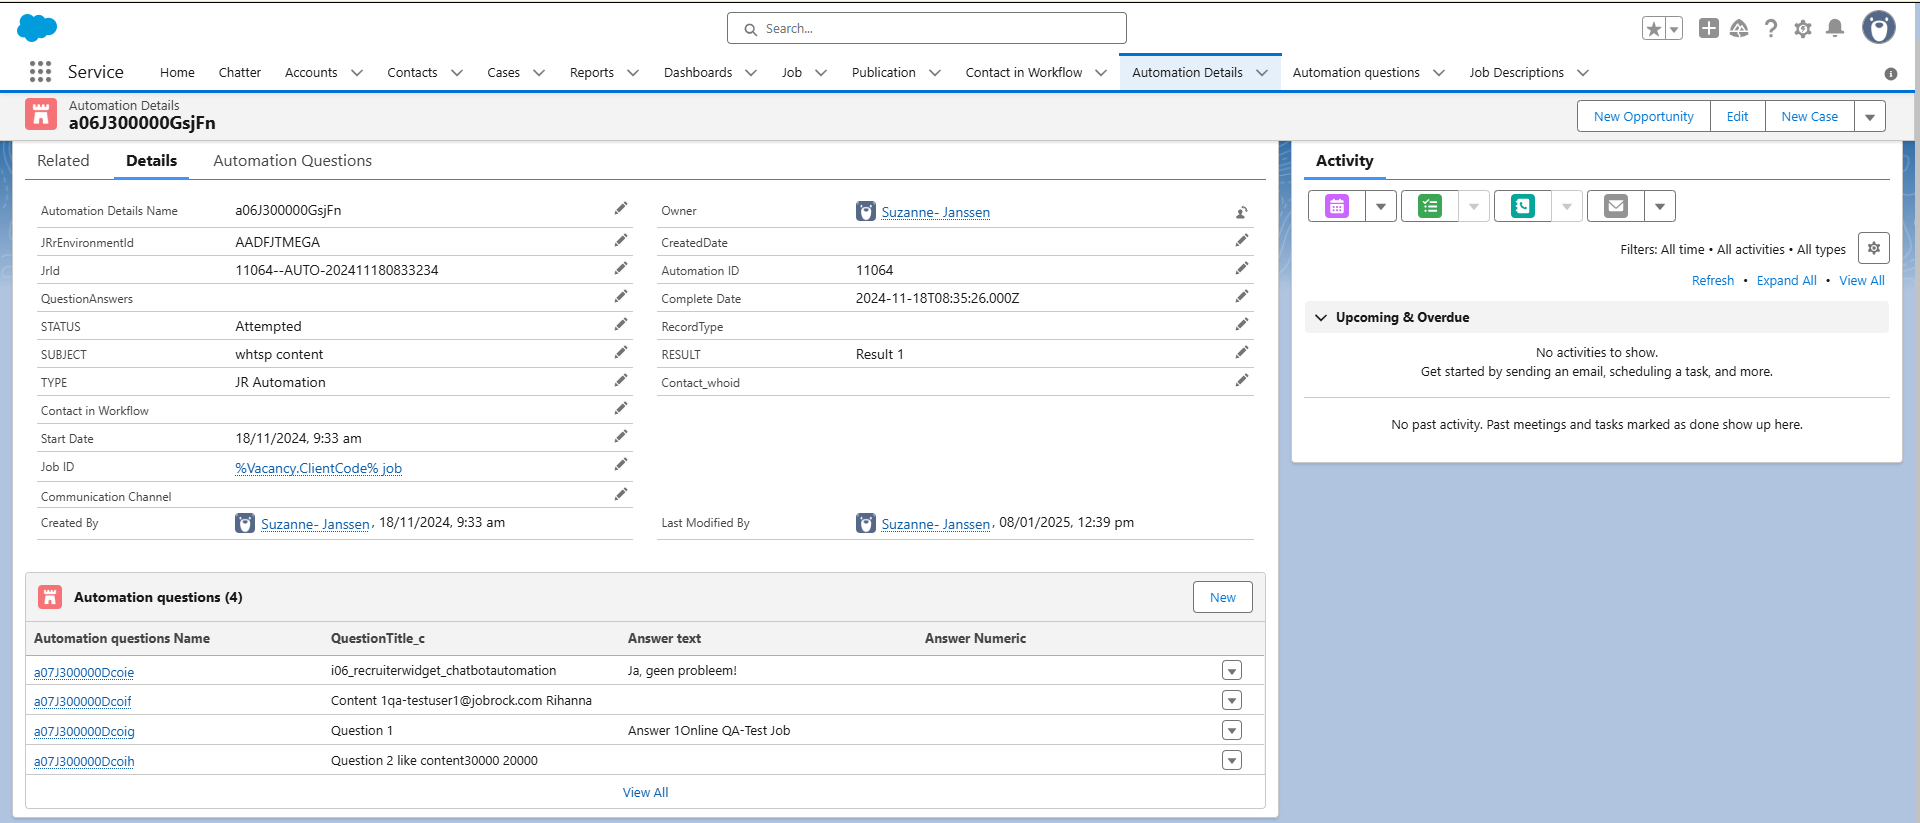Expand the Cases navigation dropdown arrow
The height and width of the screenshot is (823, 1920).
pyautogui.click(x=539, y=73)
